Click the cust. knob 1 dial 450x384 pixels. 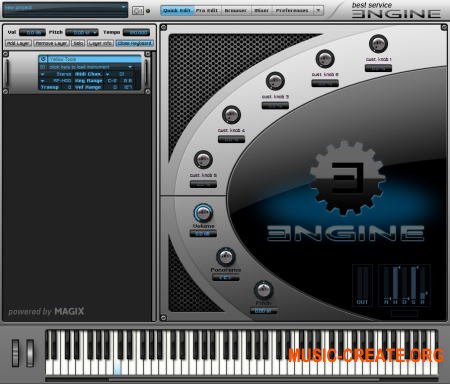(x=378, y=44)
